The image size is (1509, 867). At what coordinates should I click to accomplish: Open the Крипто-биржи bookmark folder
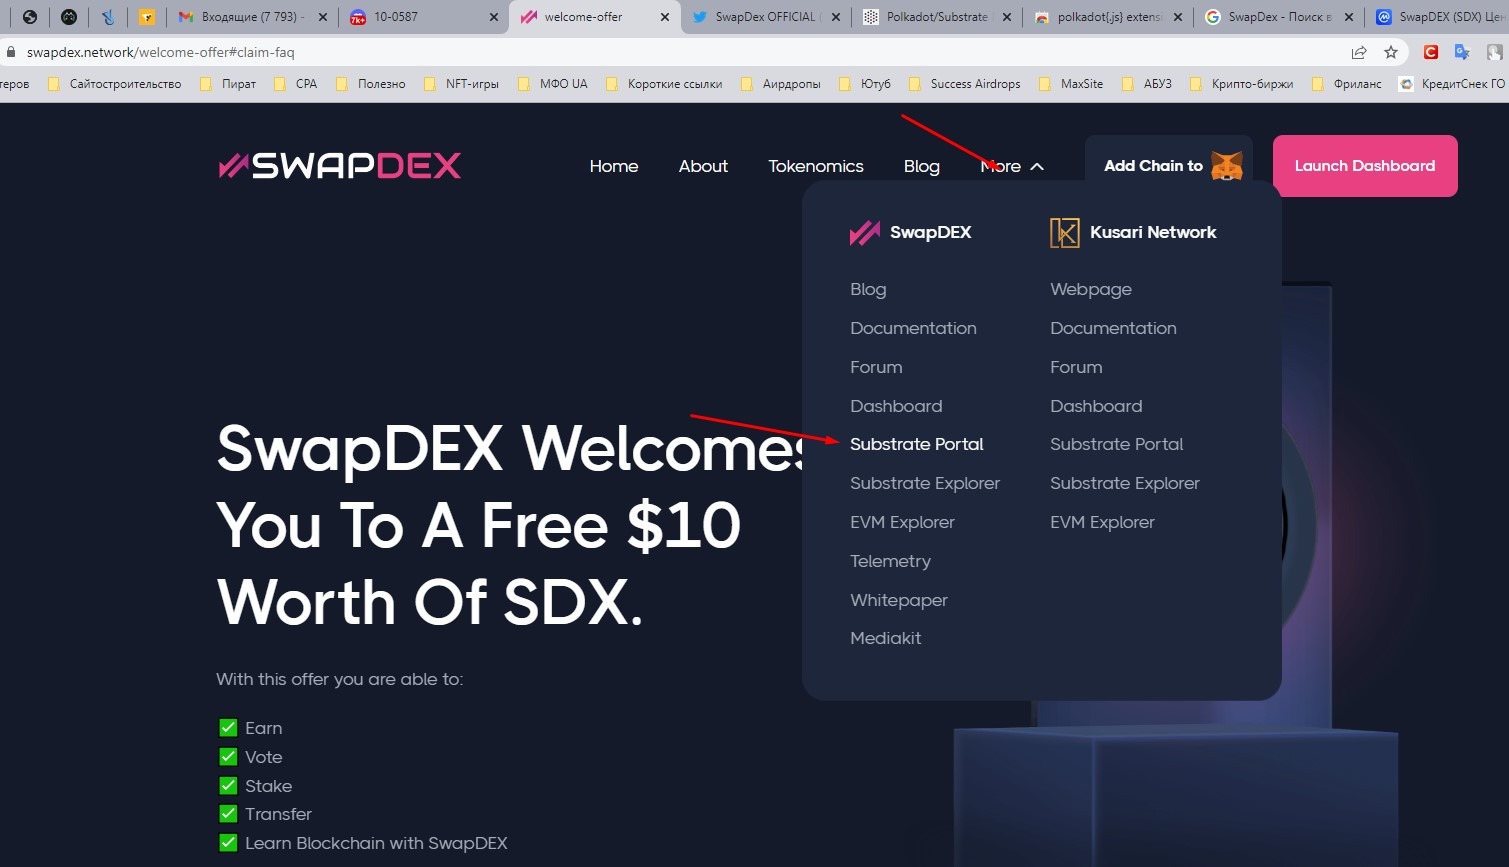[x=1242, y=84]
